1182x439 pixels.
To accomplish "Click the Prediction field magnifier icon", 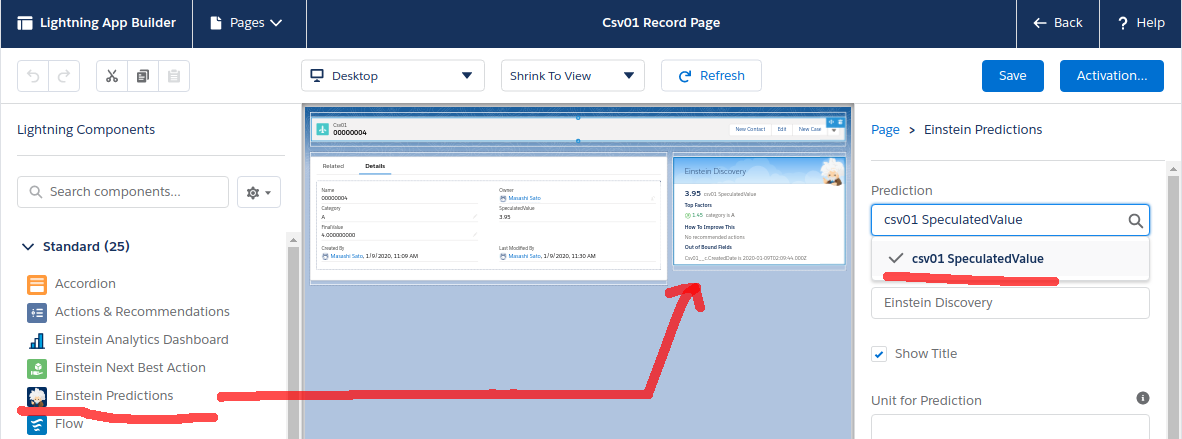I will tap(1135, 220).
